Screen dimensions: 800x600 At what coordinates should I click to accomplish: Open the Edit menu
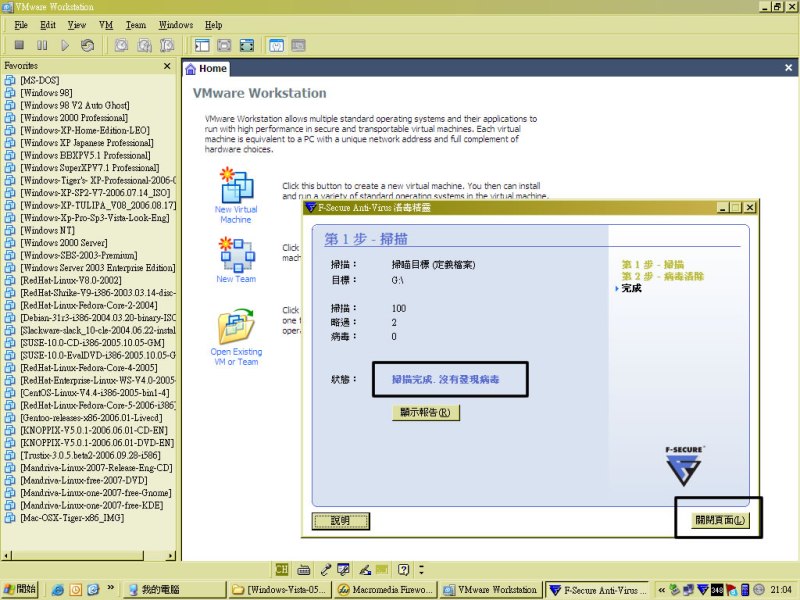click(48, 25)
